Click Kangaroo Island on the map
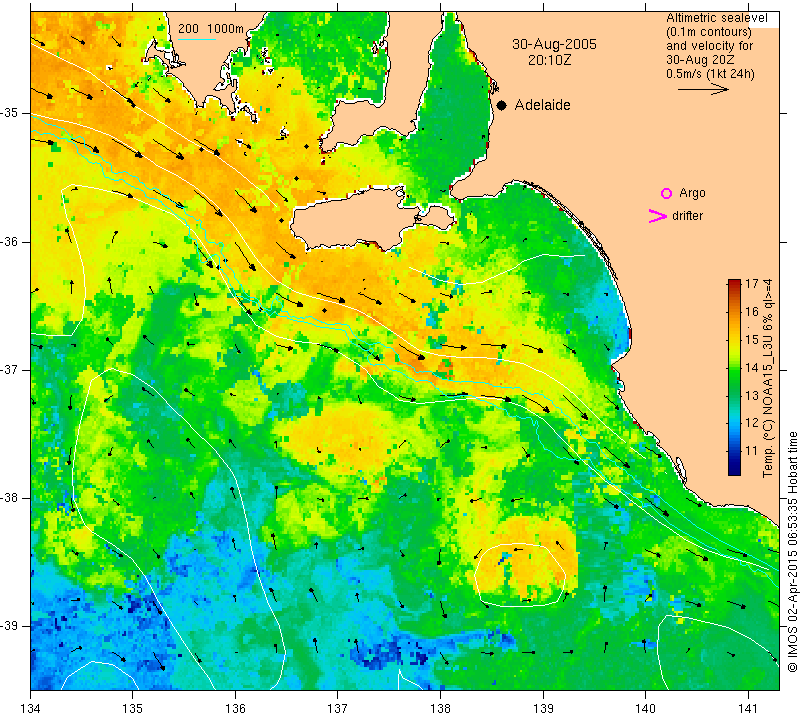The height and width of the screenshot is (720, 800). (x=357, y=222)
